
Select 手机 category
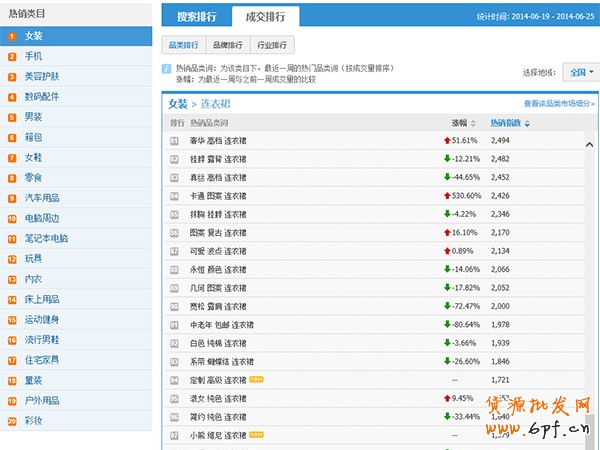click(x=76, y=56)
